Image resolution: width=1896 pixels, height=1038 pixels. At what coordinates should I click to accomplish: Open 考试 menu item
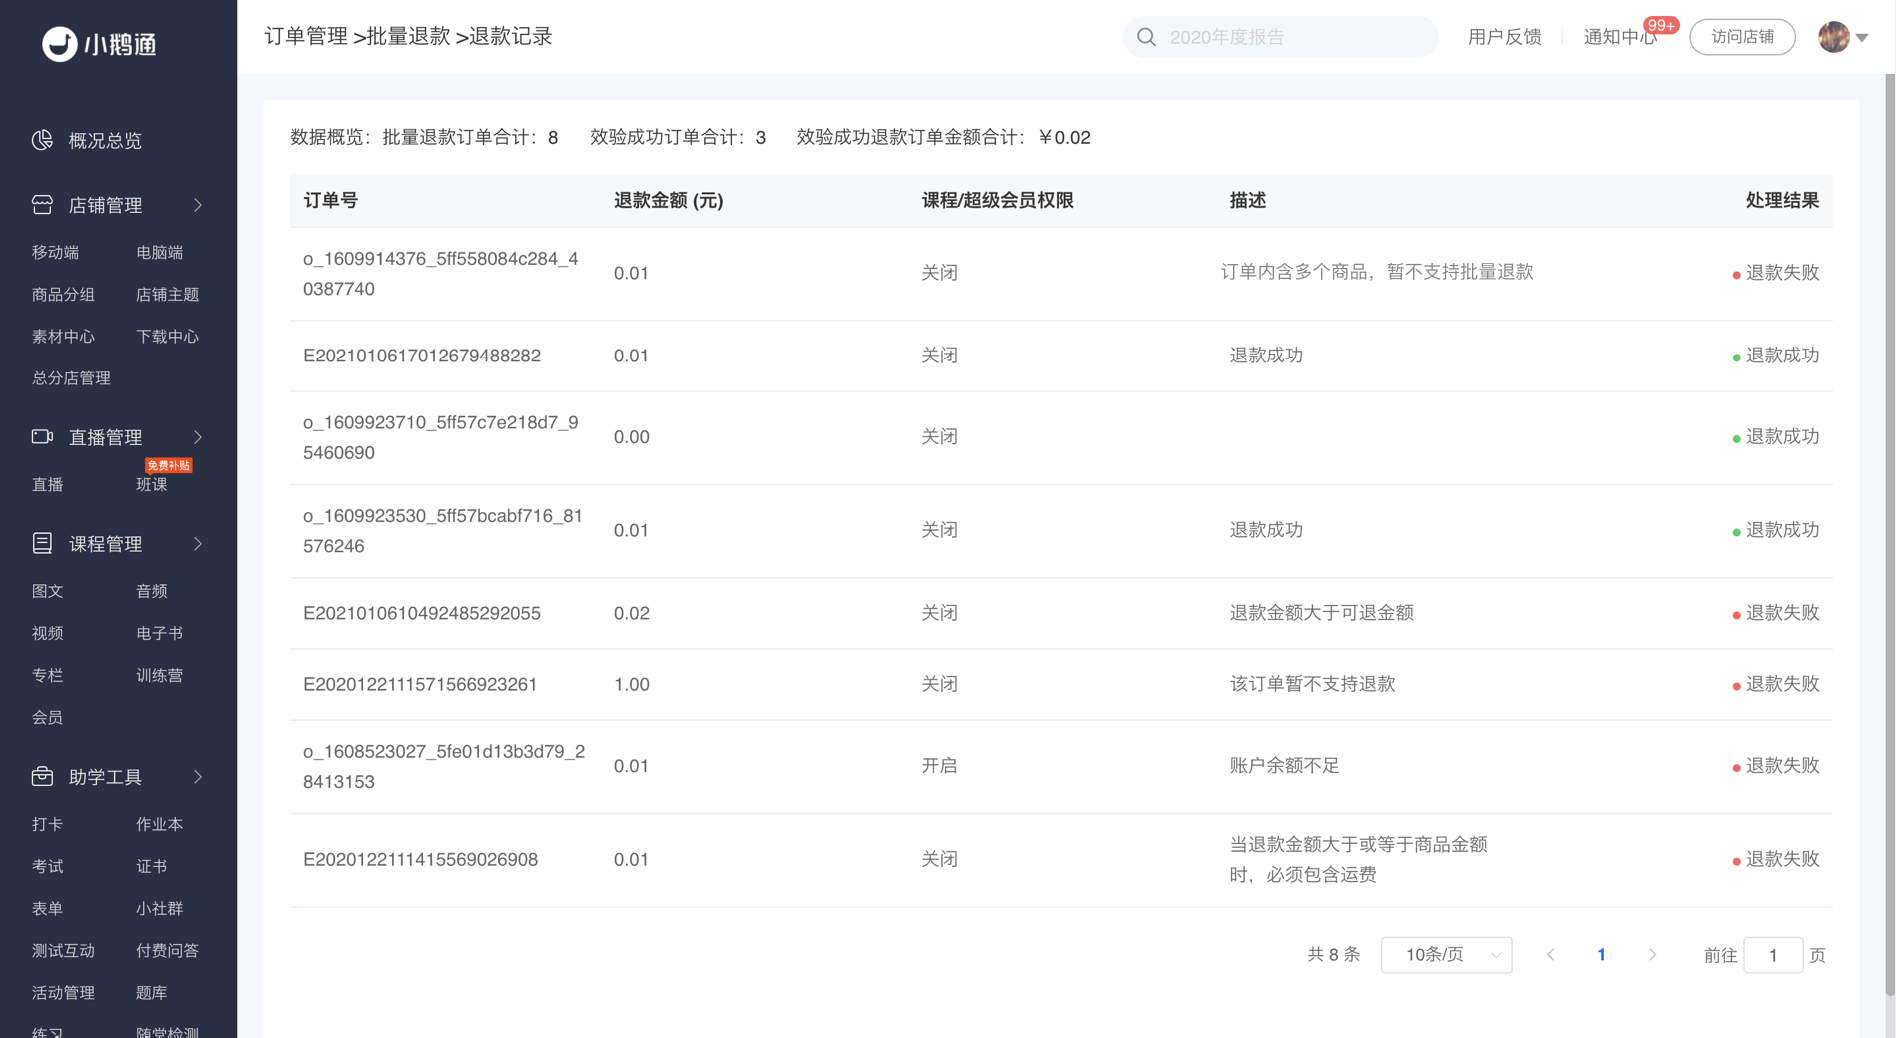(x=47, y=866)
